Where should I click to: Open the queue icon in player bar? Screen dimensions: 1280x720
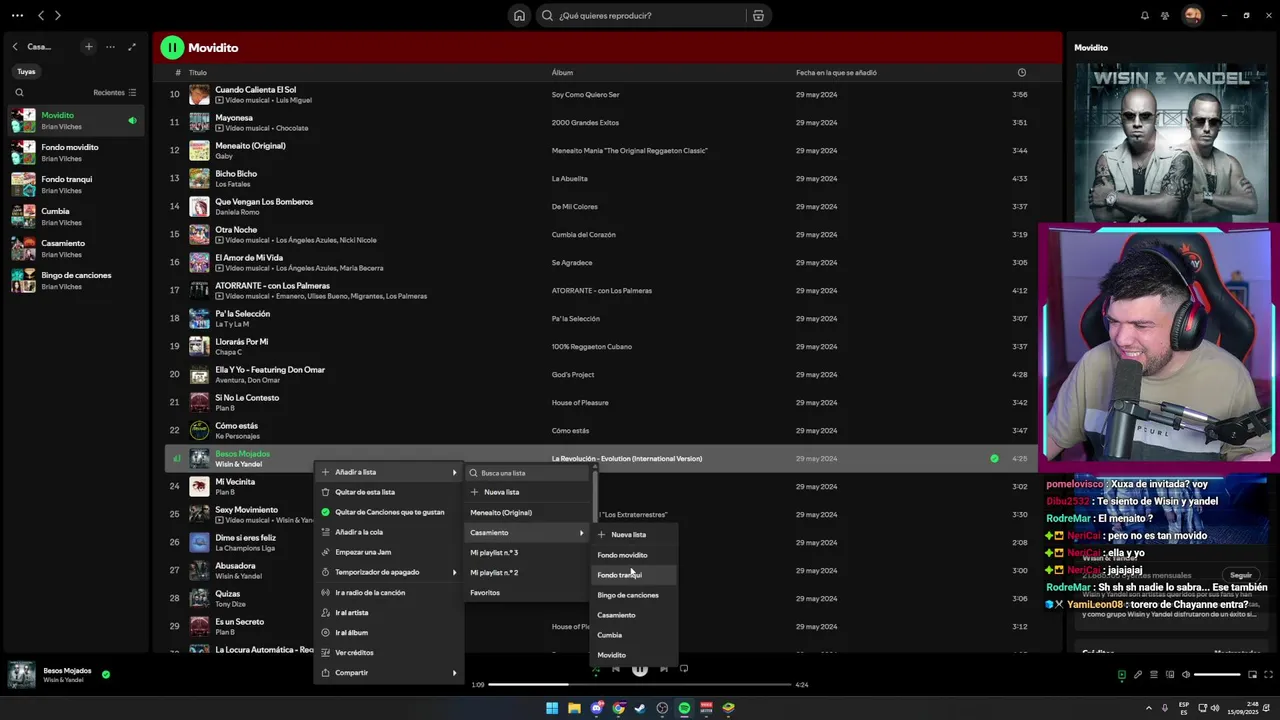[x=1153, y=675]
